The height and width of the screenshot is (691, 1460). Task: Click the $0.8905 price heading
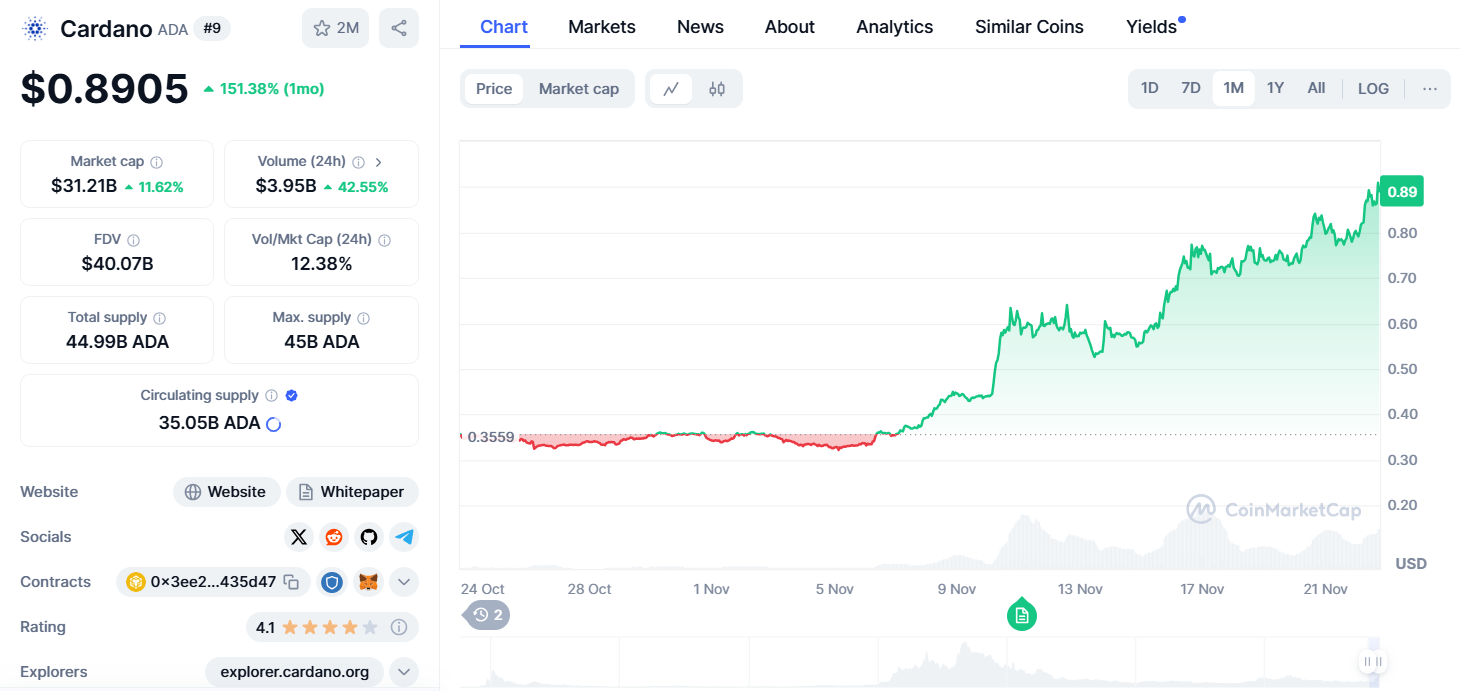click(104, 89)
